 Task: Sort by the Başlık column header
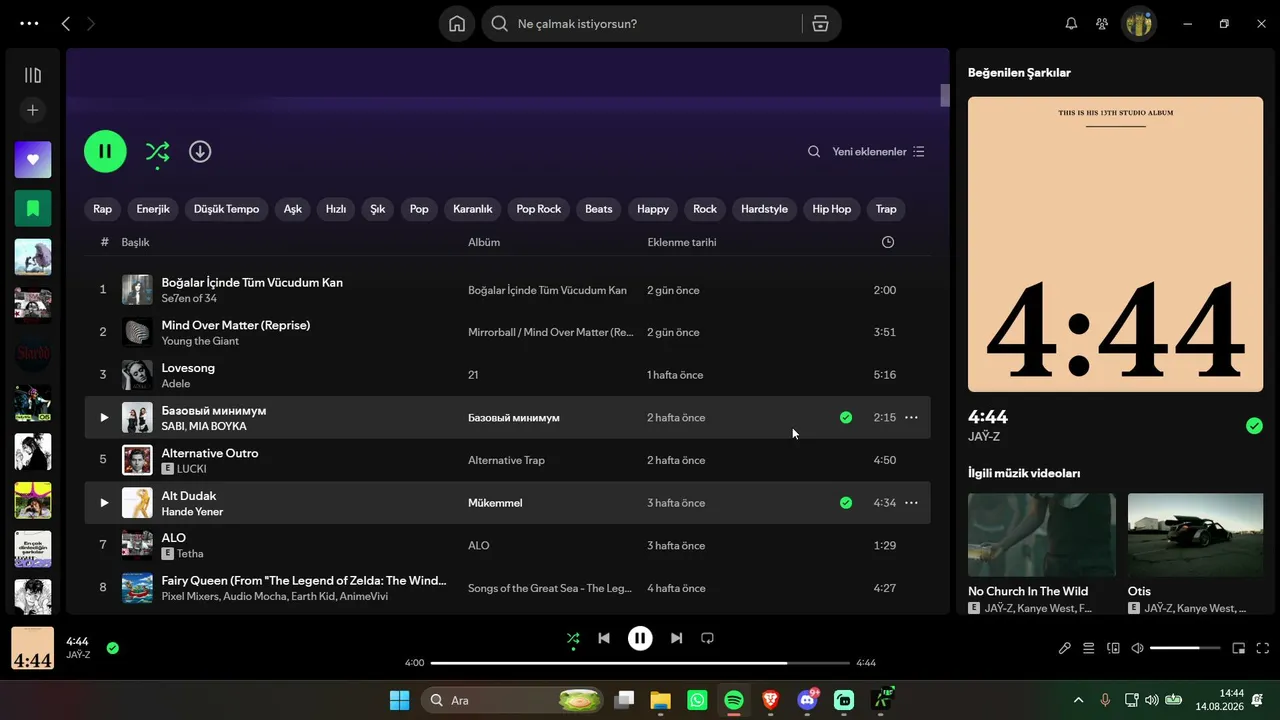[136, 242]
